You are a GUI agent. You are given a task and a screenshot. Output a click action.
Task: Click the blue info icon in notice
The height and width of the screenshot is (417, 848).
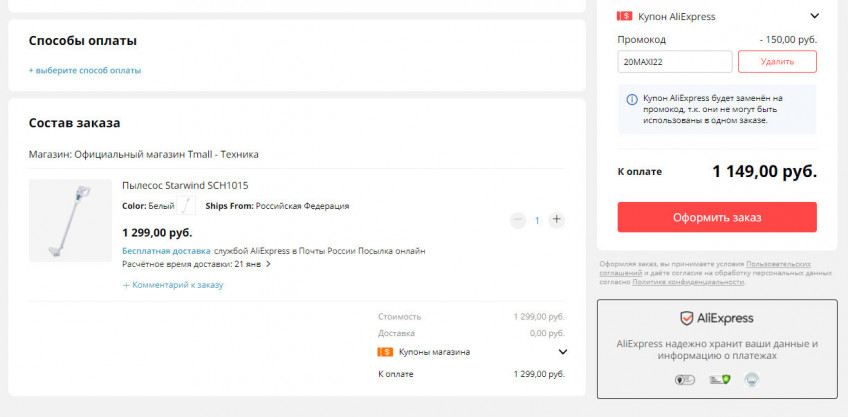coord(631,99)
